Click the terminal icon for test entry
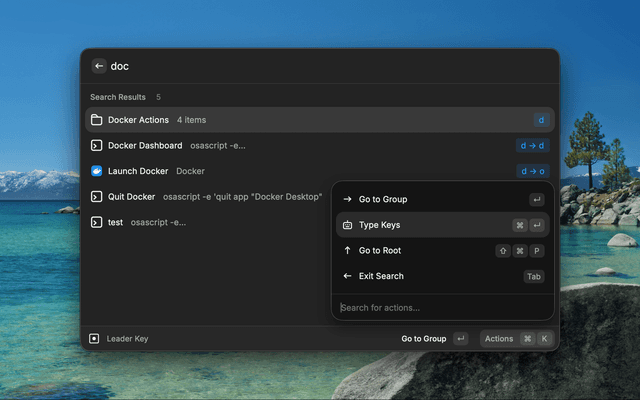640x400 pixels. (97, 222)
